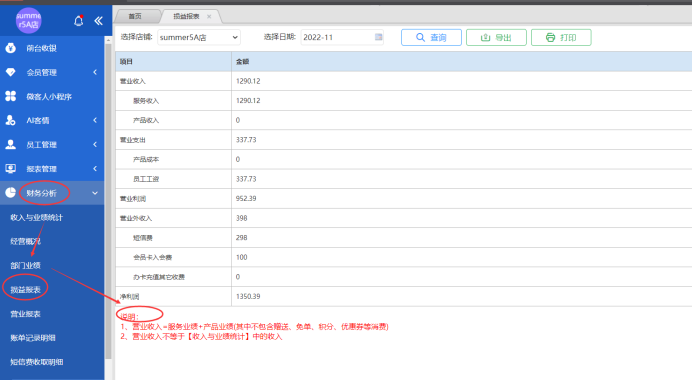Click the 导出 export button
692x380 pixels.
click(496, 38)
